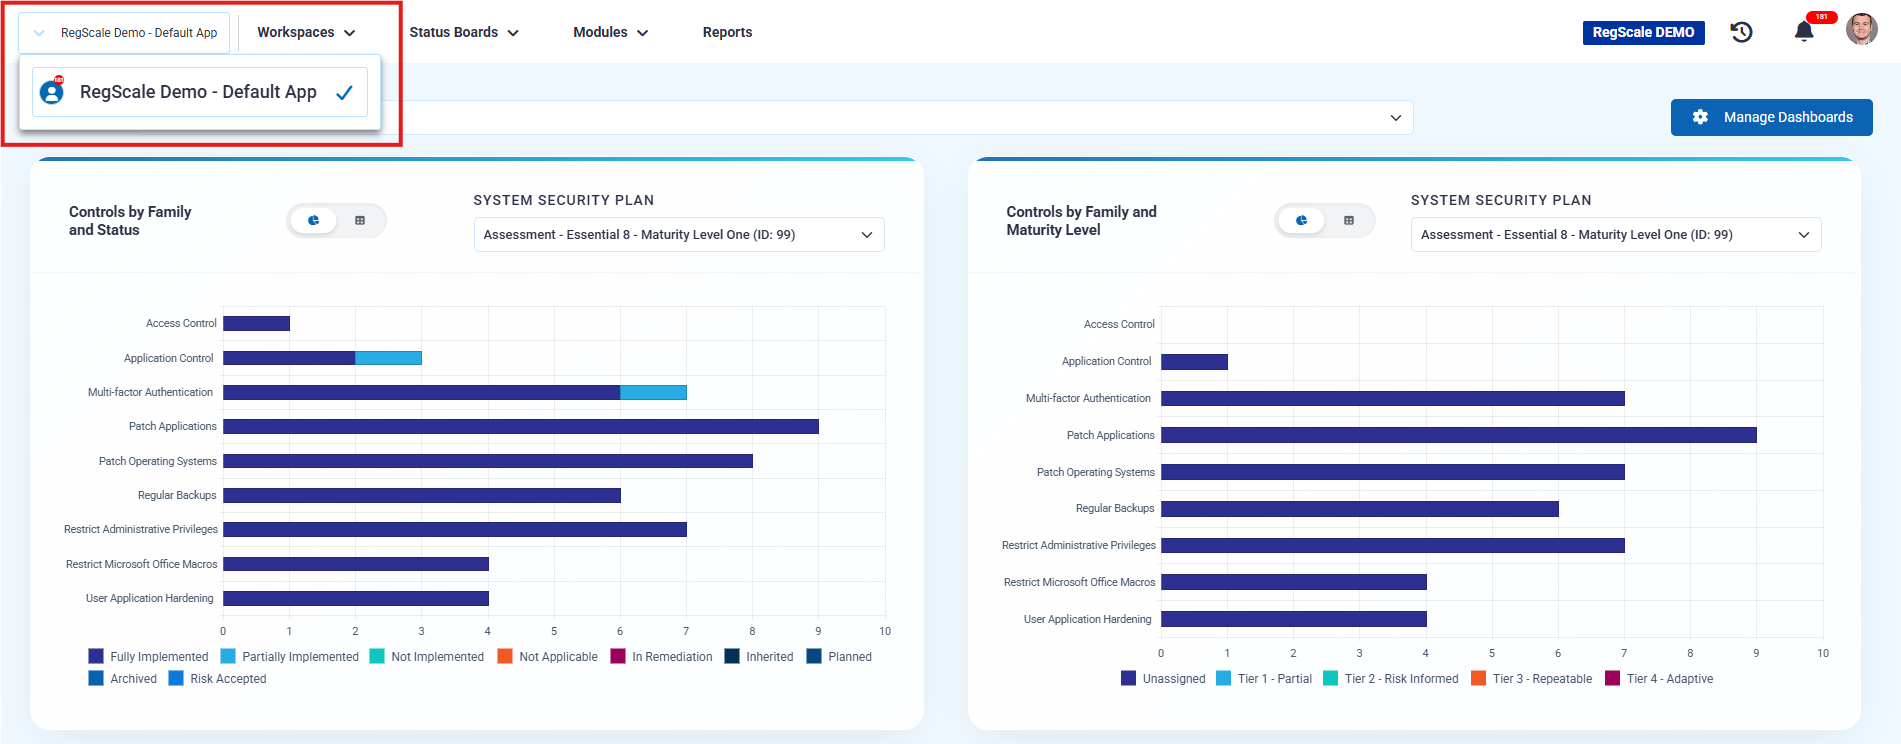The width and height of the screenshot is (1901, 744).
Task: Click the Not Applicable orange legend swatch
Action: (x=505, y=657)
